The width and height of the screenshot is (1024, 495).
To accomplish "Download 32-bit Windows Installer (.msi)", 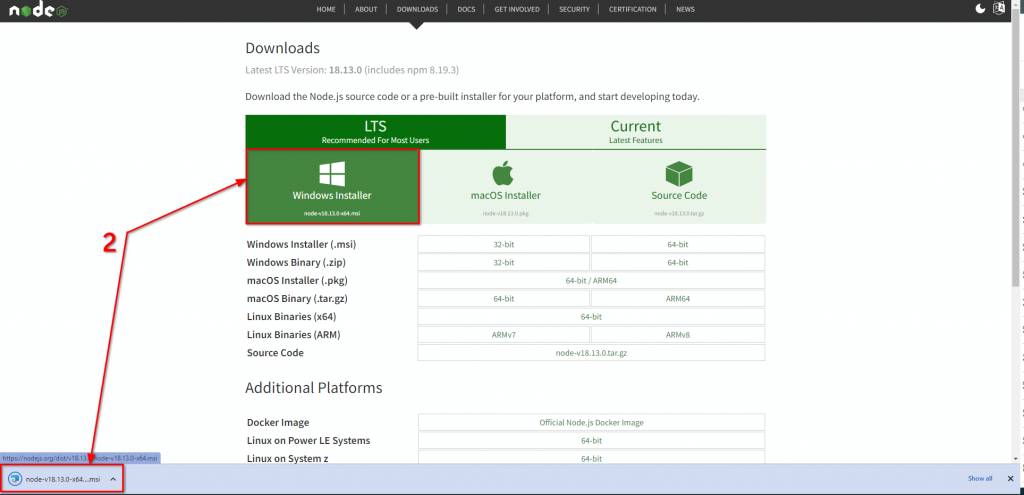I will [x=504, y=244].
